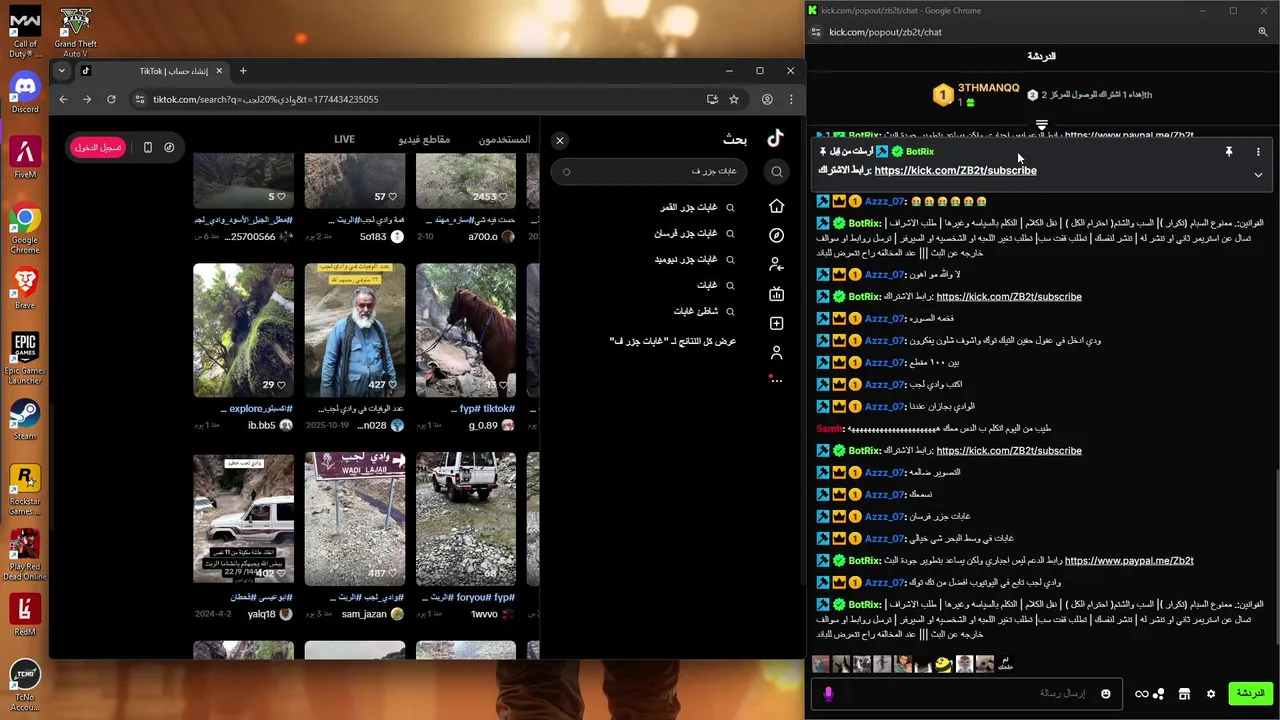This screenshot has height=720, width=1280.
Task: Open Kick chat settings gear icon
Action: [x=1211, y=694]
